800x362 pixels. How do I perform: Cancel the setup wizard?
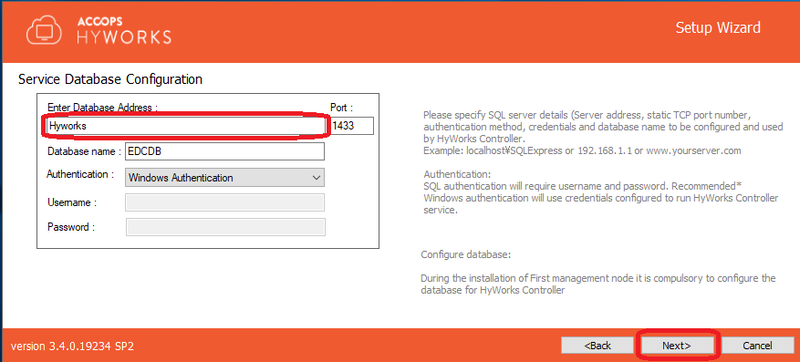point(757,345)
